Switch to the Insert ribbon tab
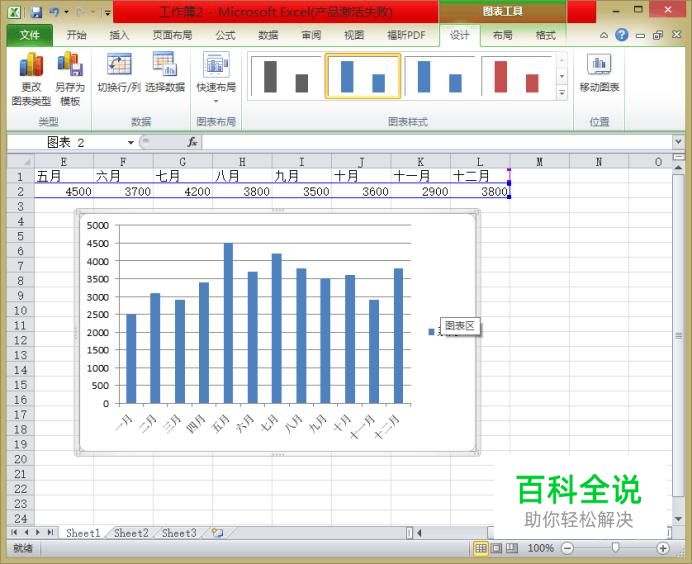This screenshot has width=692, height=564. click(119, 35)
